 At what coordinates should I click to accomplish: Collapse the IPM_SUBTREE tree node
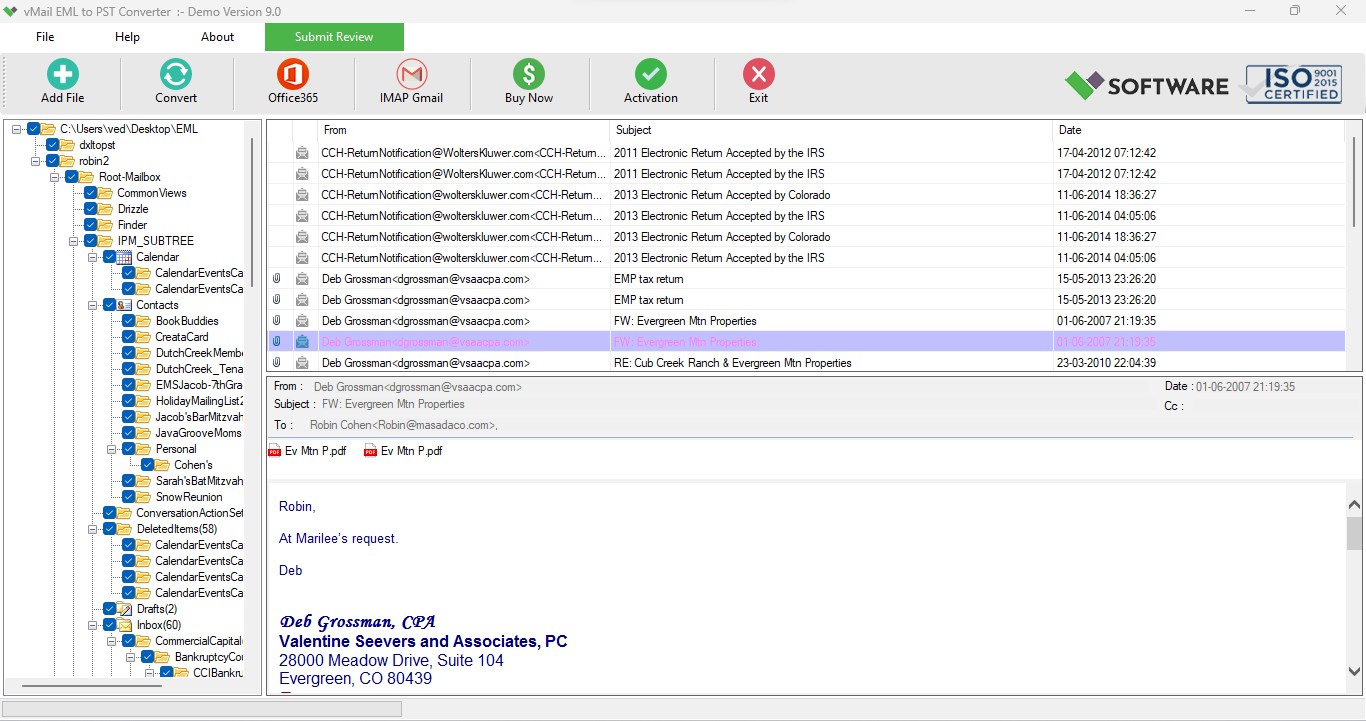point(73,241)
